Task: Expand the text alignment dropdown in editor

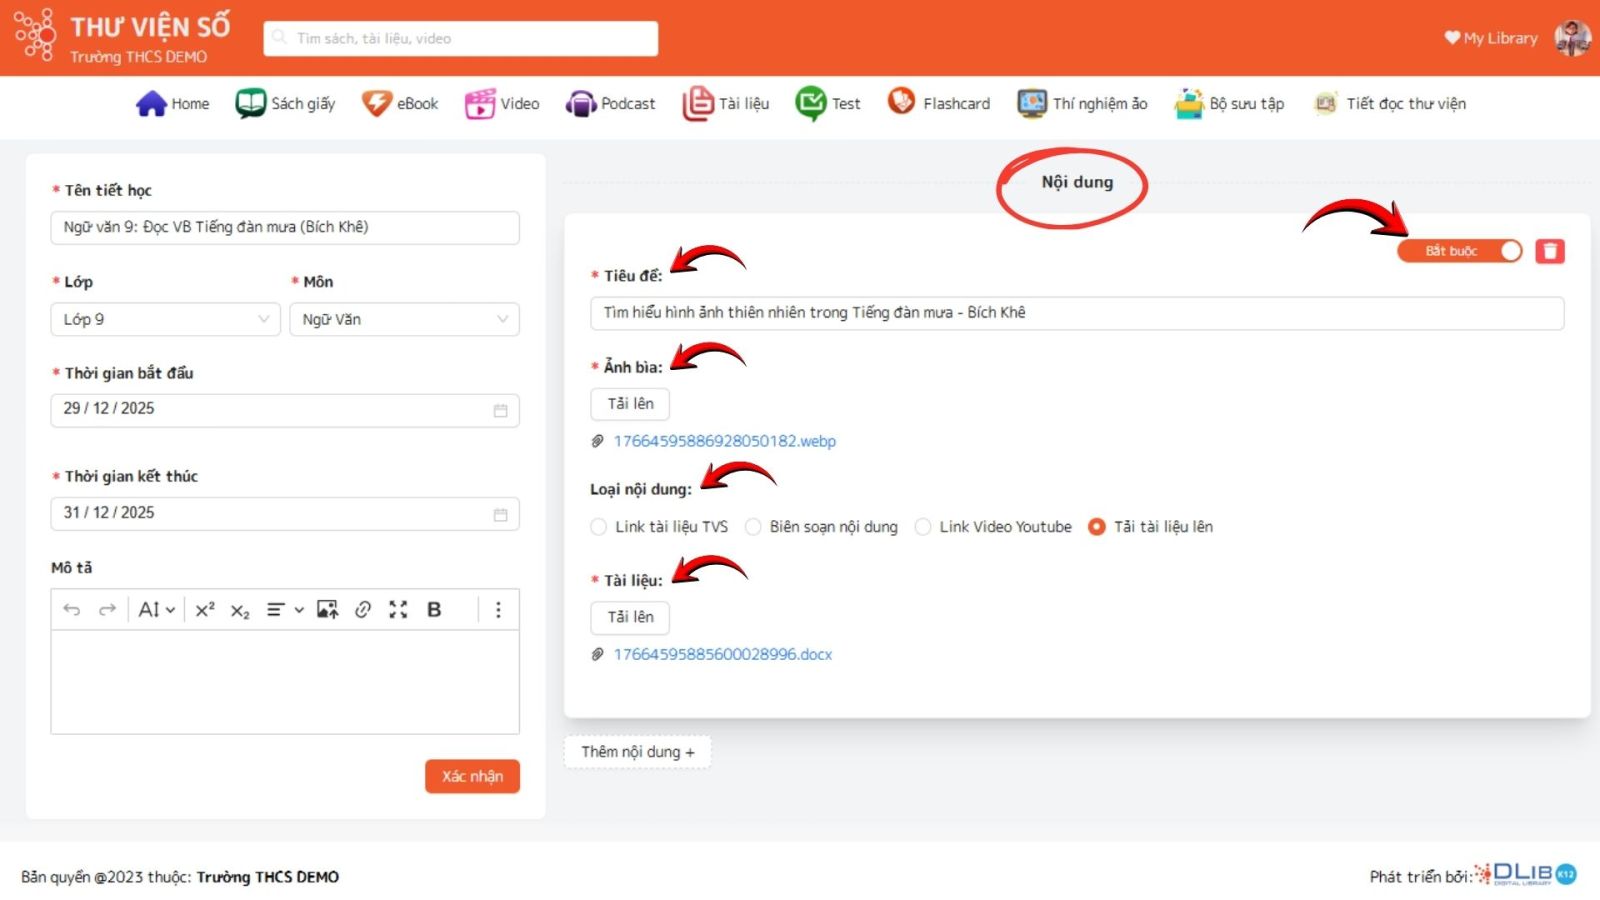Action: point(284,610)
